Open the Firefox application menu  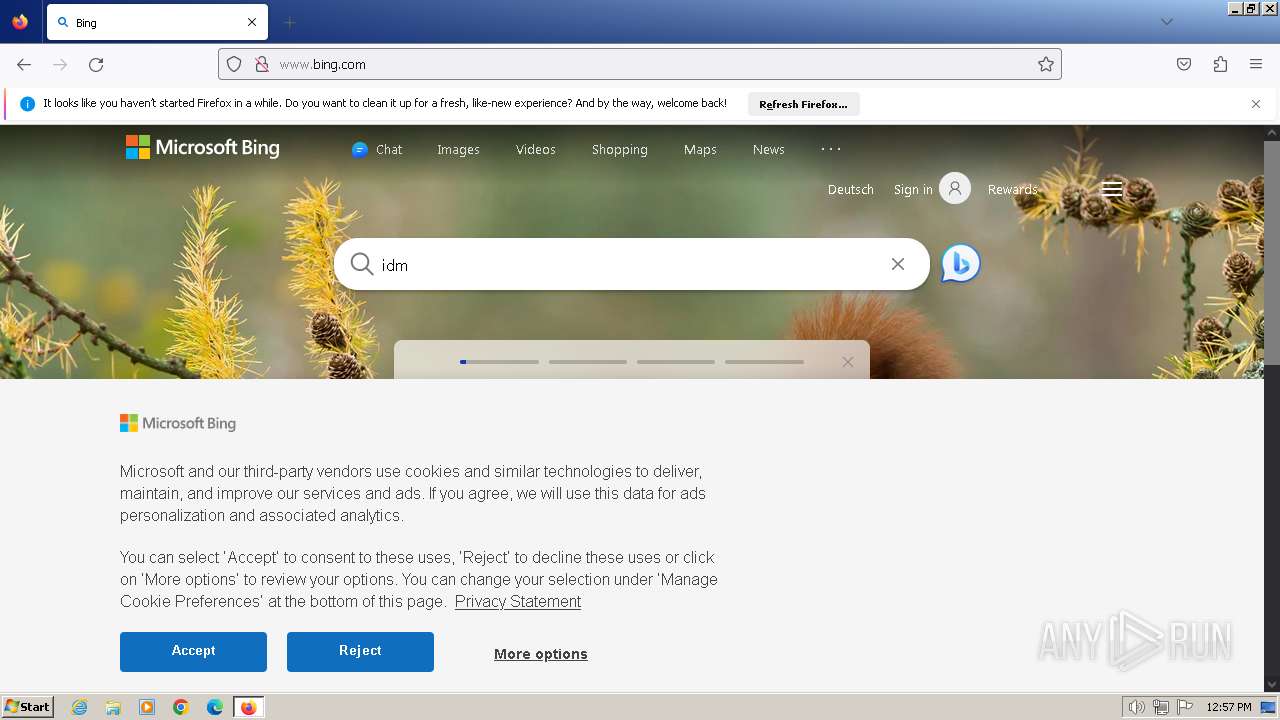point(1256,64)
